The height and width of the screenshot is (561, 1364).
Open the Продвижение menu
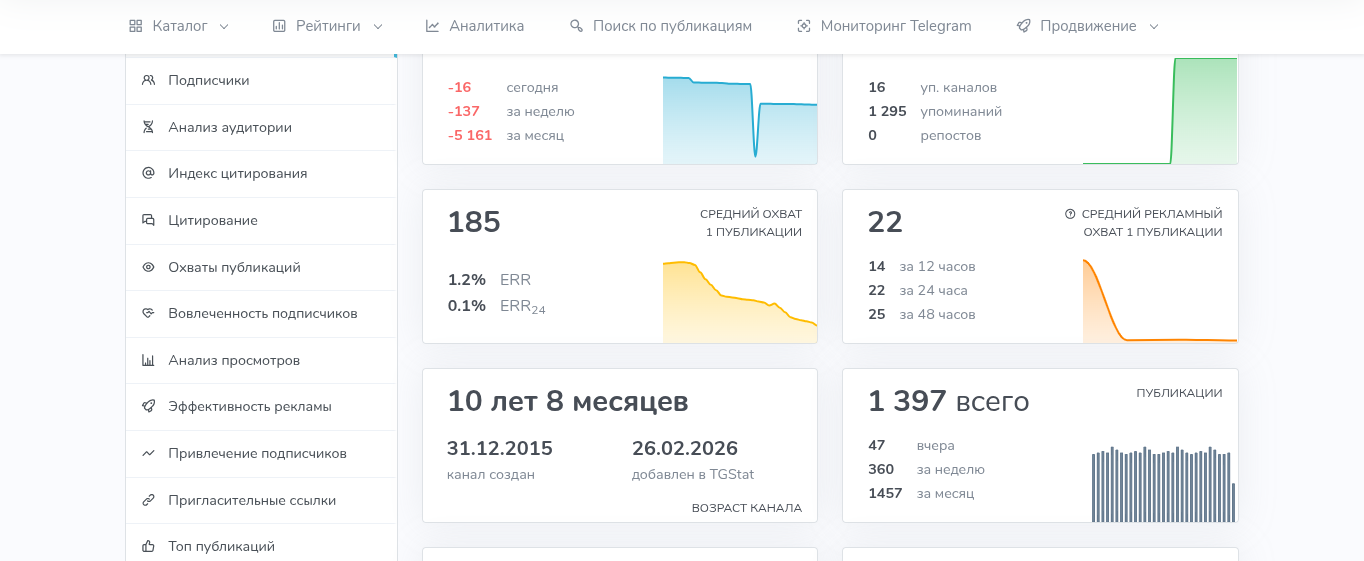pos(1088,26)
